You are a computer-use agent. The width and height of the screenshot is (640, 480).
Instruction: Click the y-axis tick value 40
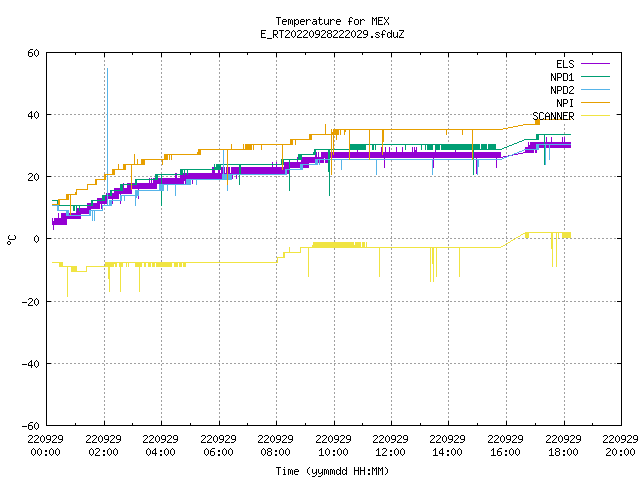(x=33, y=115)
